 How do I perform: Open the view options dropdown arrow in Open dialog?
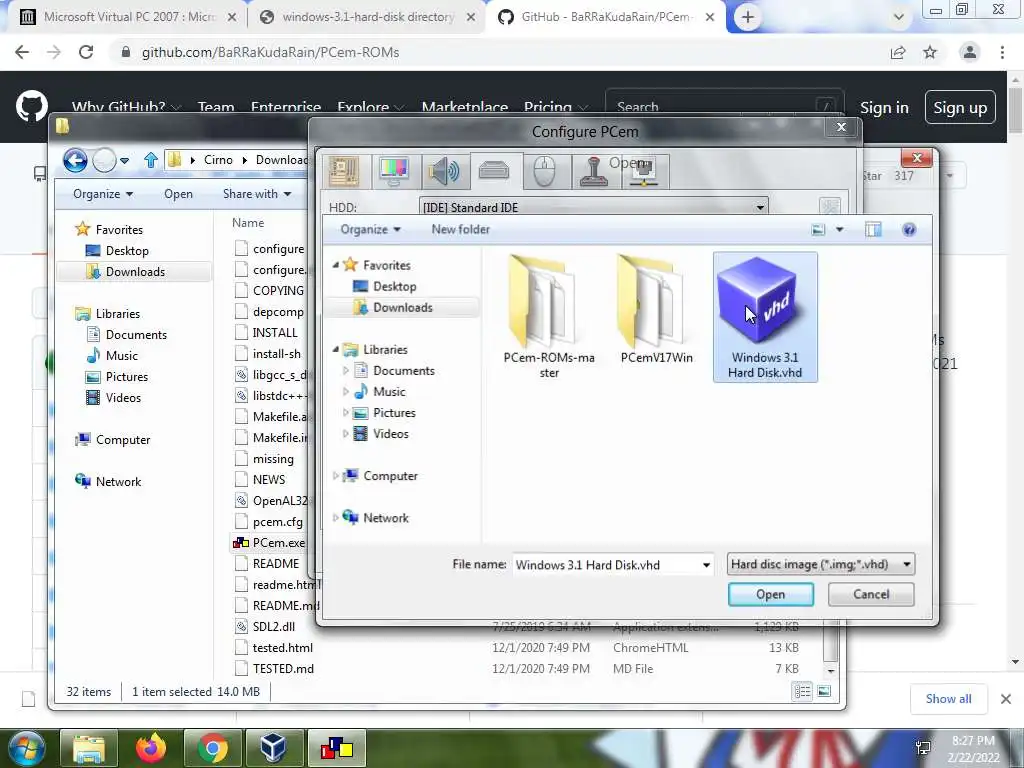[839, 229]
